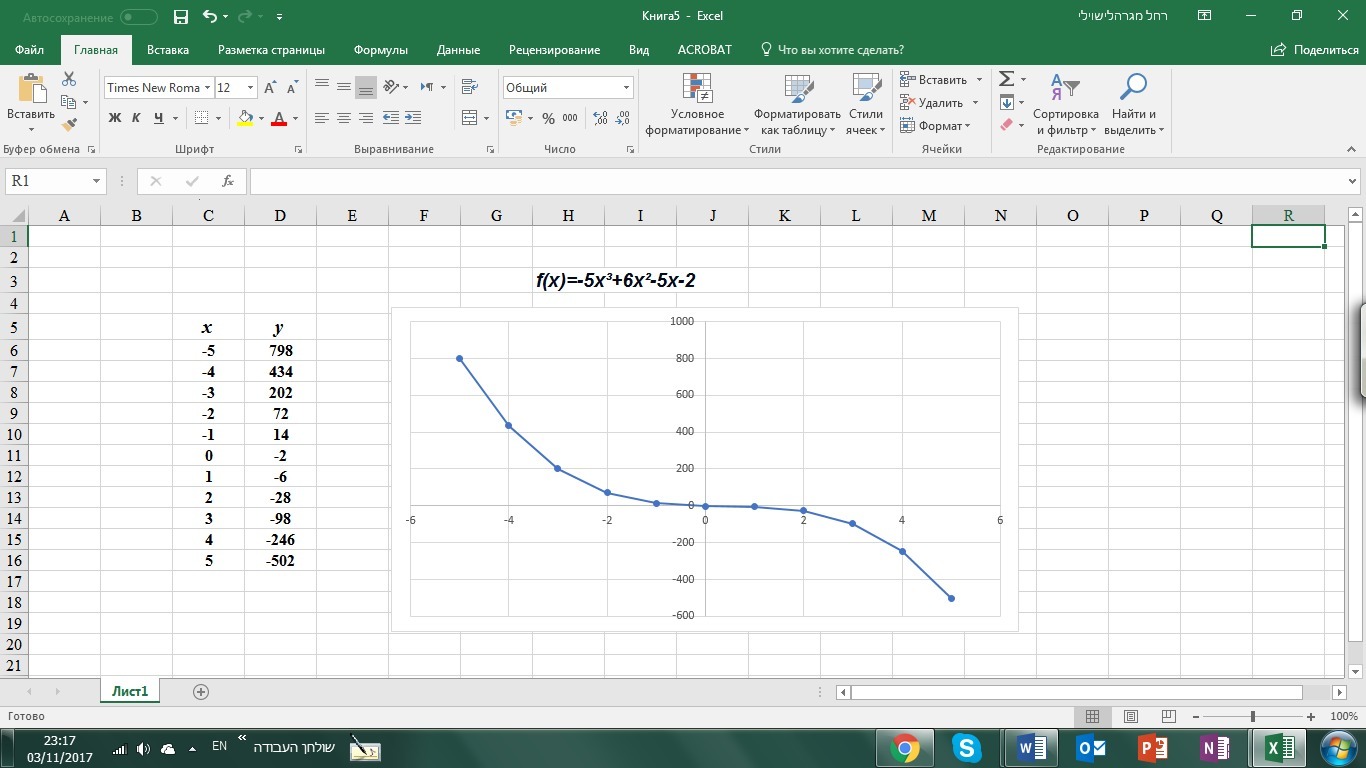Center text horizontally

click(x=343, y=118)
